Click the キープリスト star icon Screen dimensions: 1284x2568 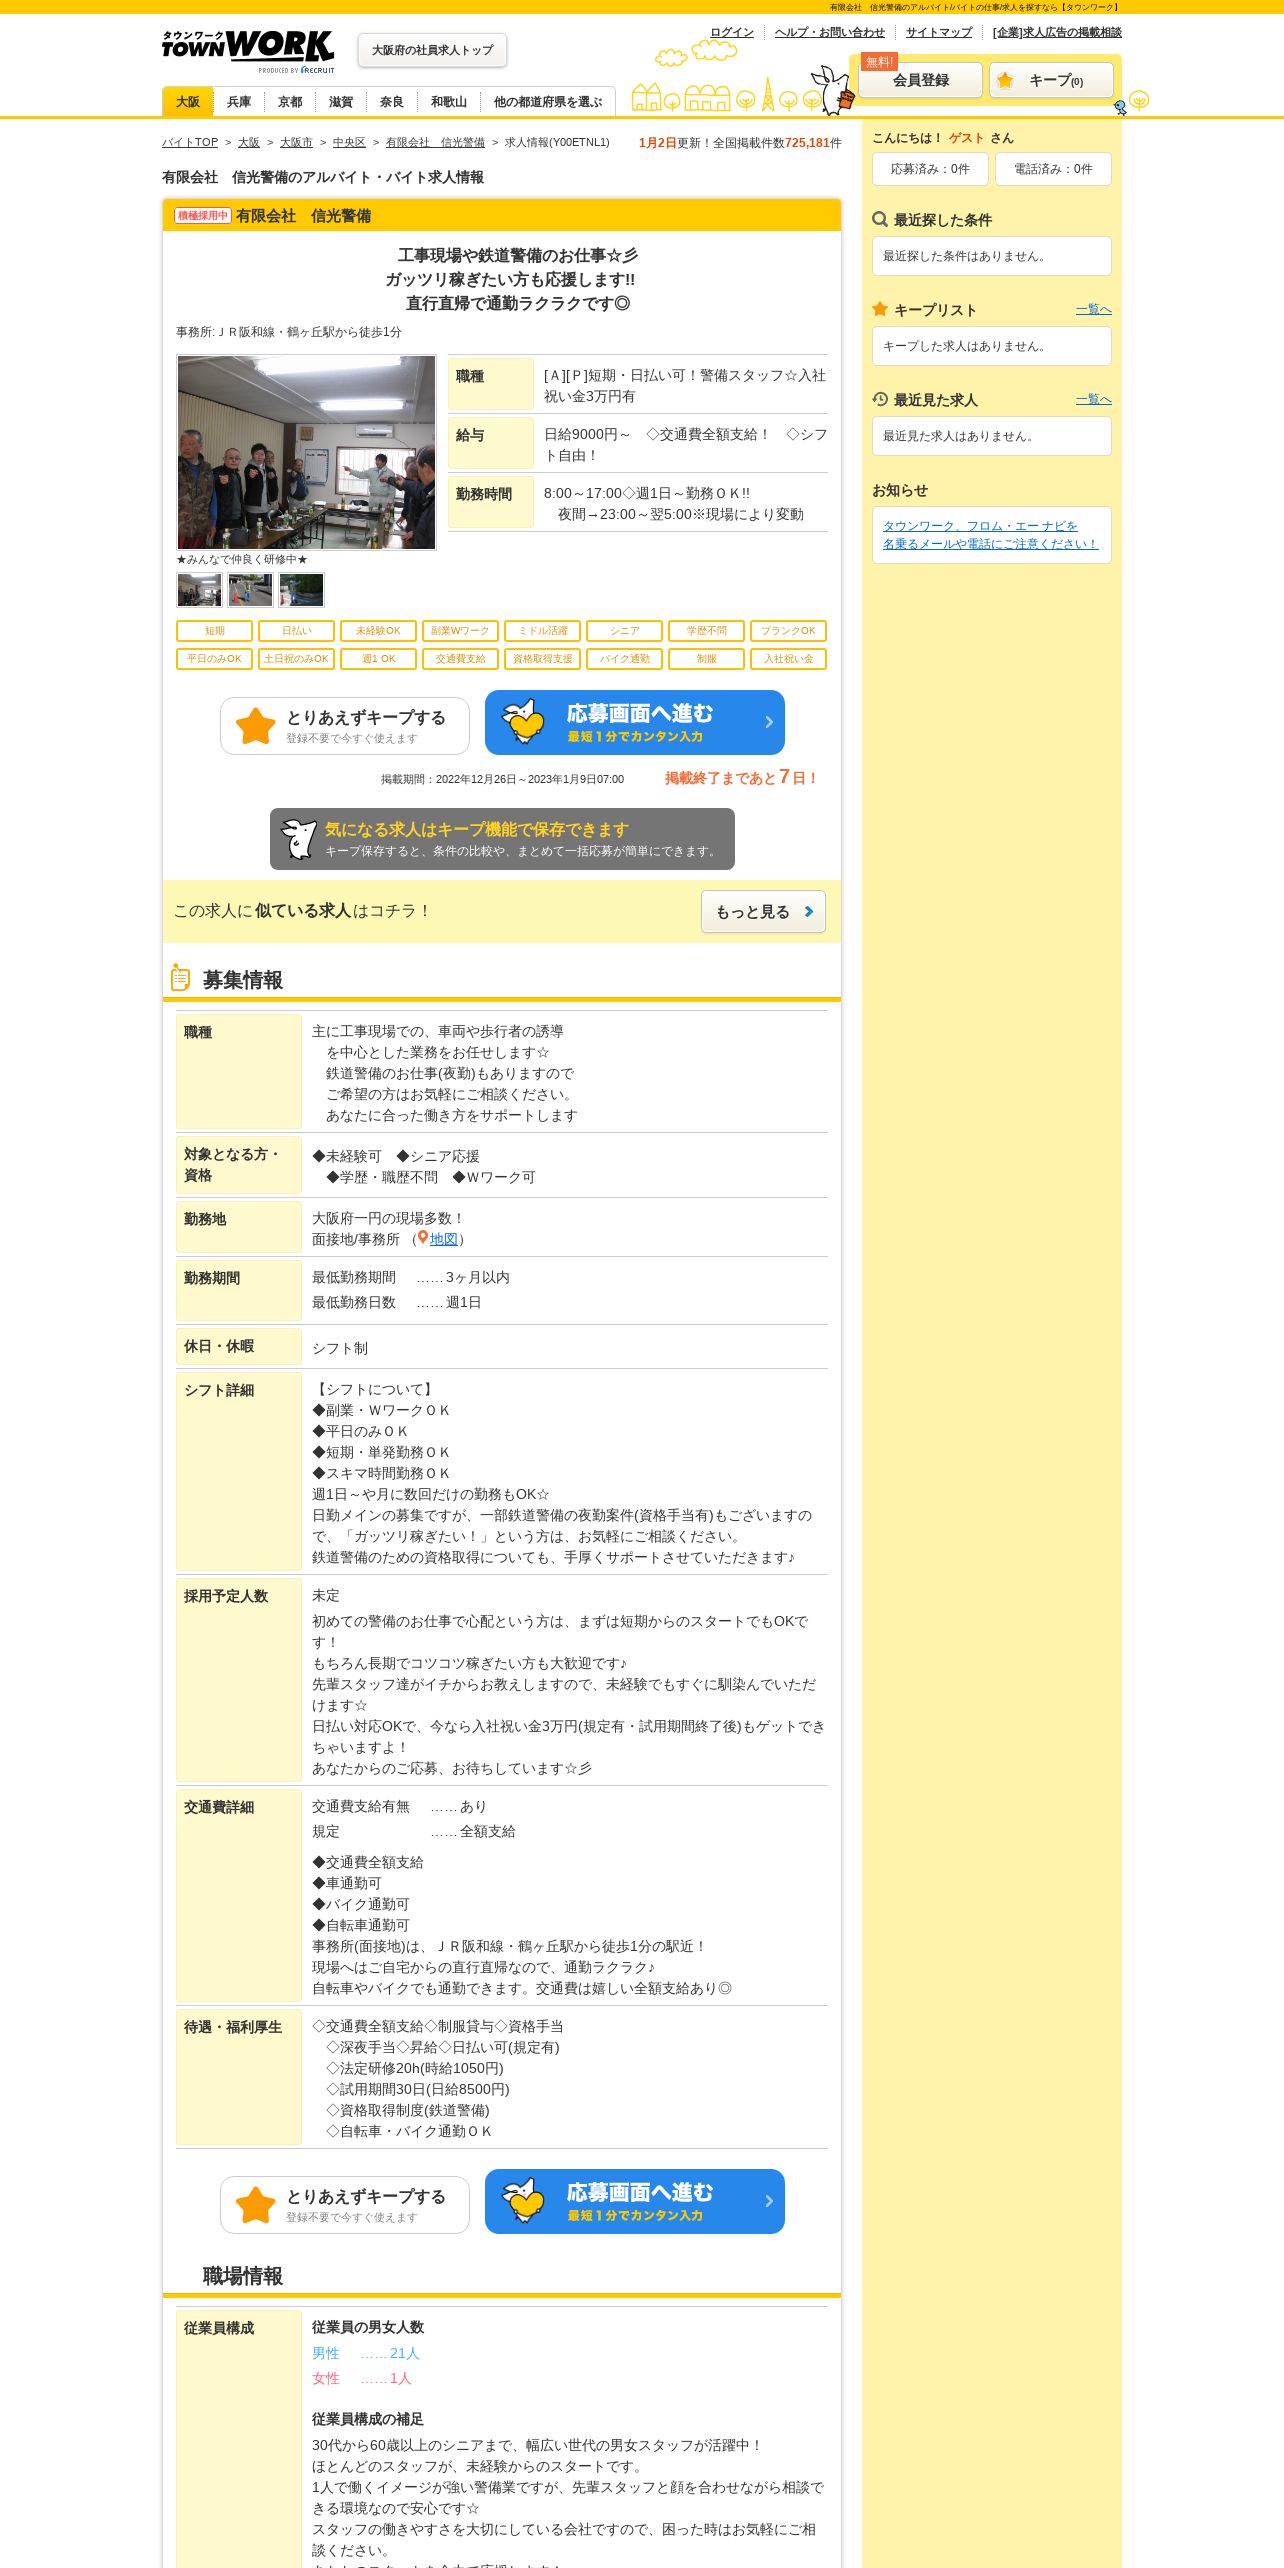(880, 309)
